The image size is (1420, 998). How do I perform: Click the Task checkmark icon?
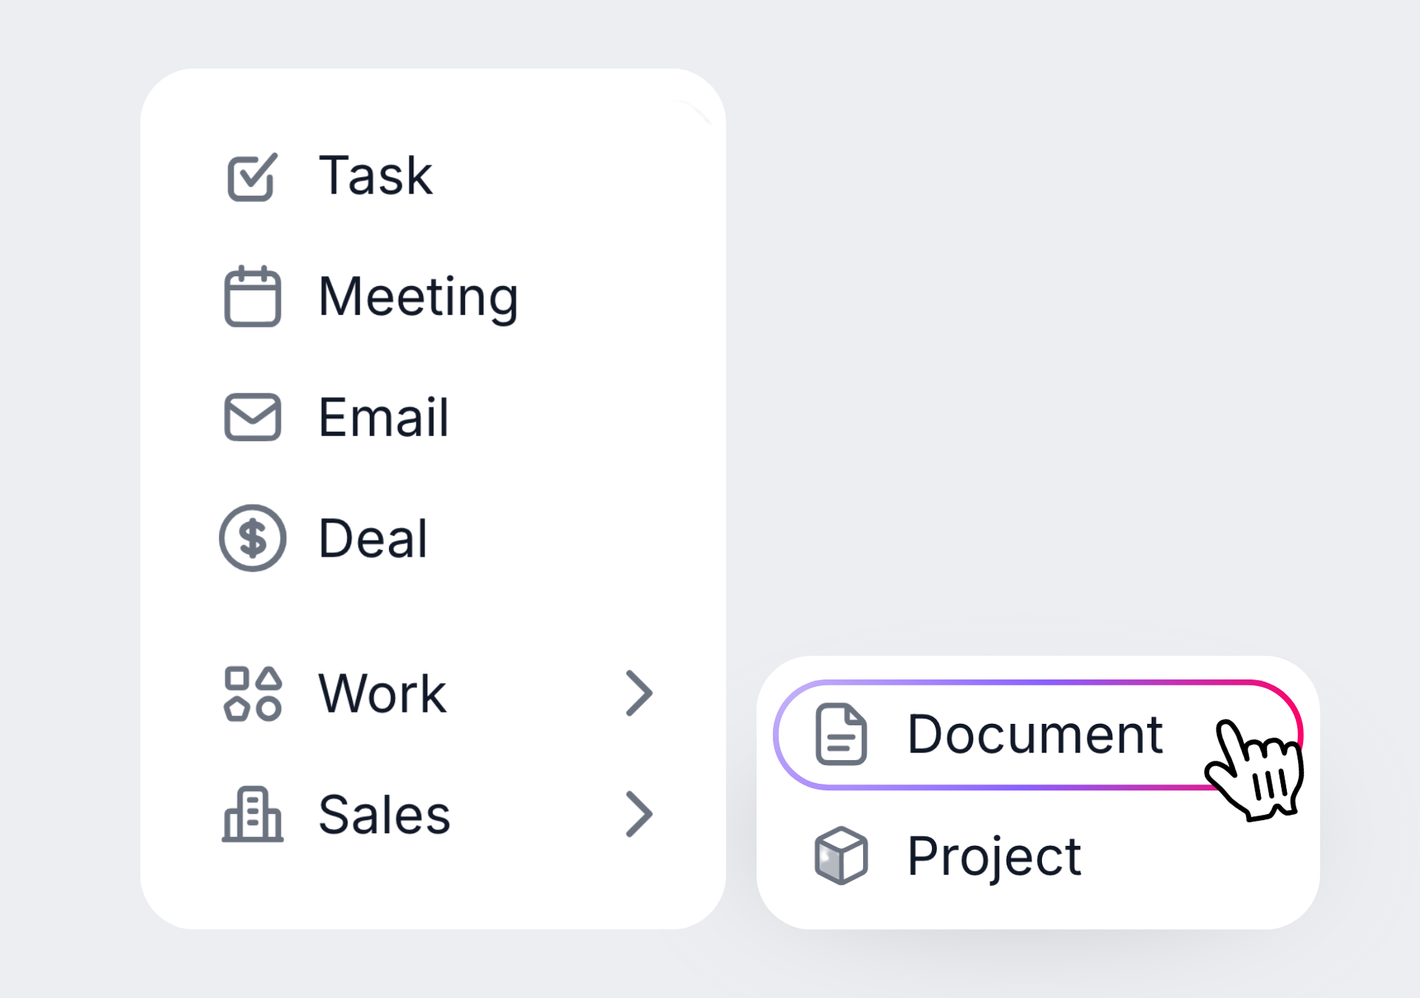point(252,177)
